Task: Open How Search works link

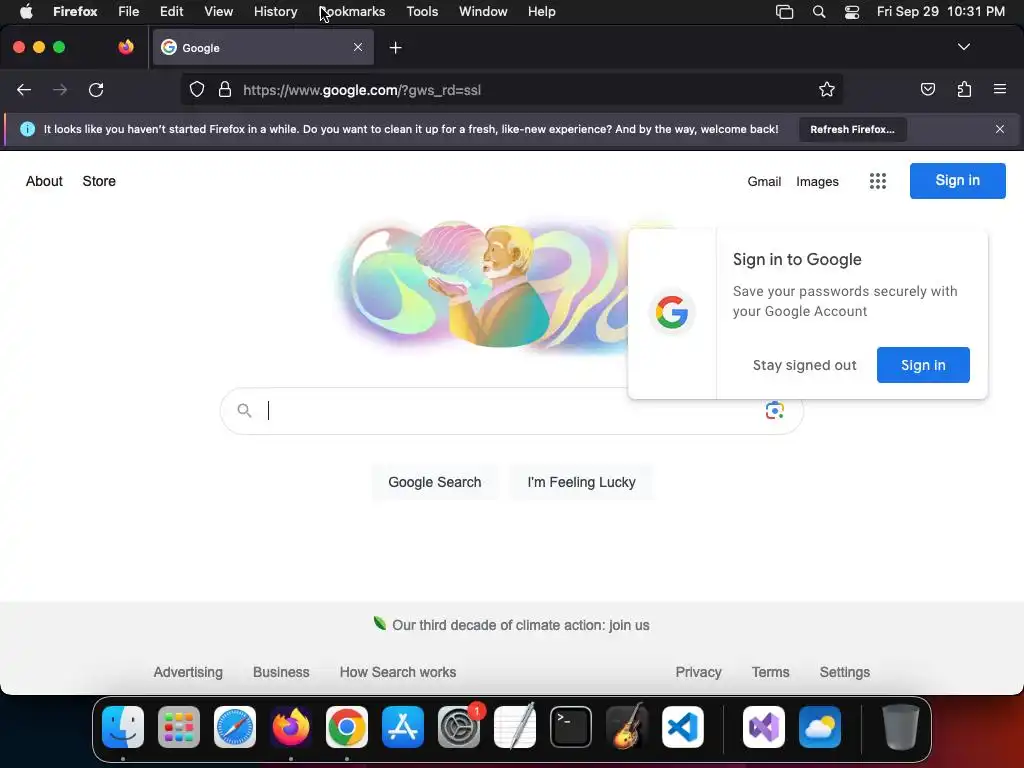Action: pos(398,672)
